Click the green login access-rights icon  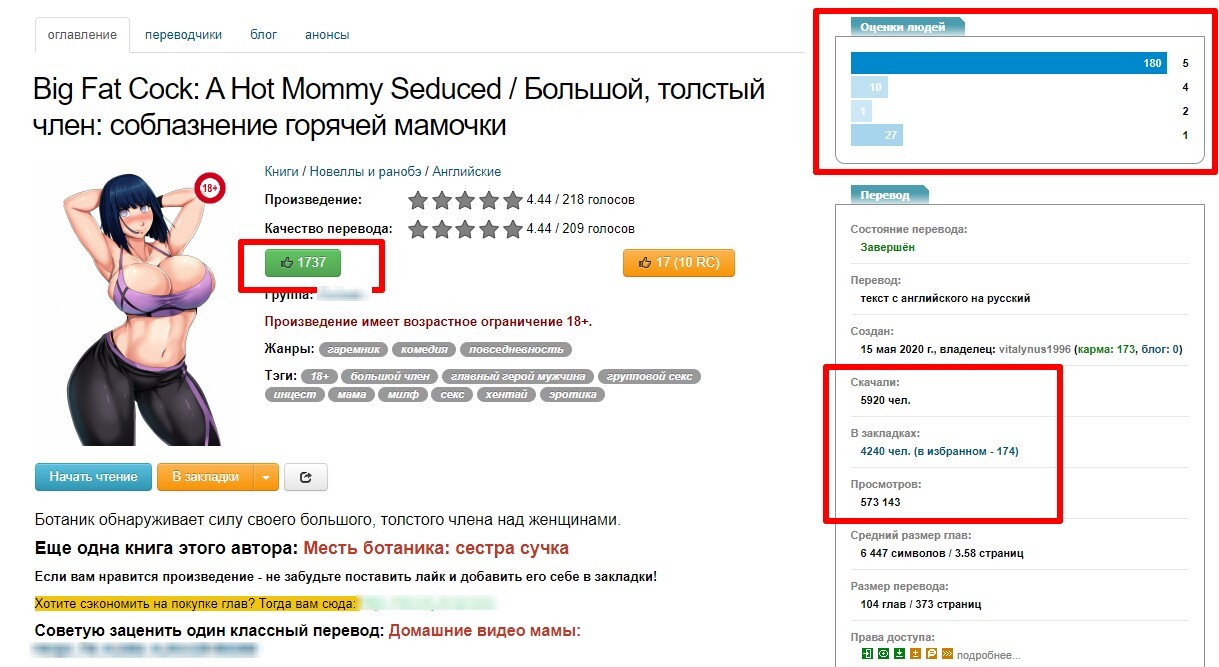tap(868, 654)
